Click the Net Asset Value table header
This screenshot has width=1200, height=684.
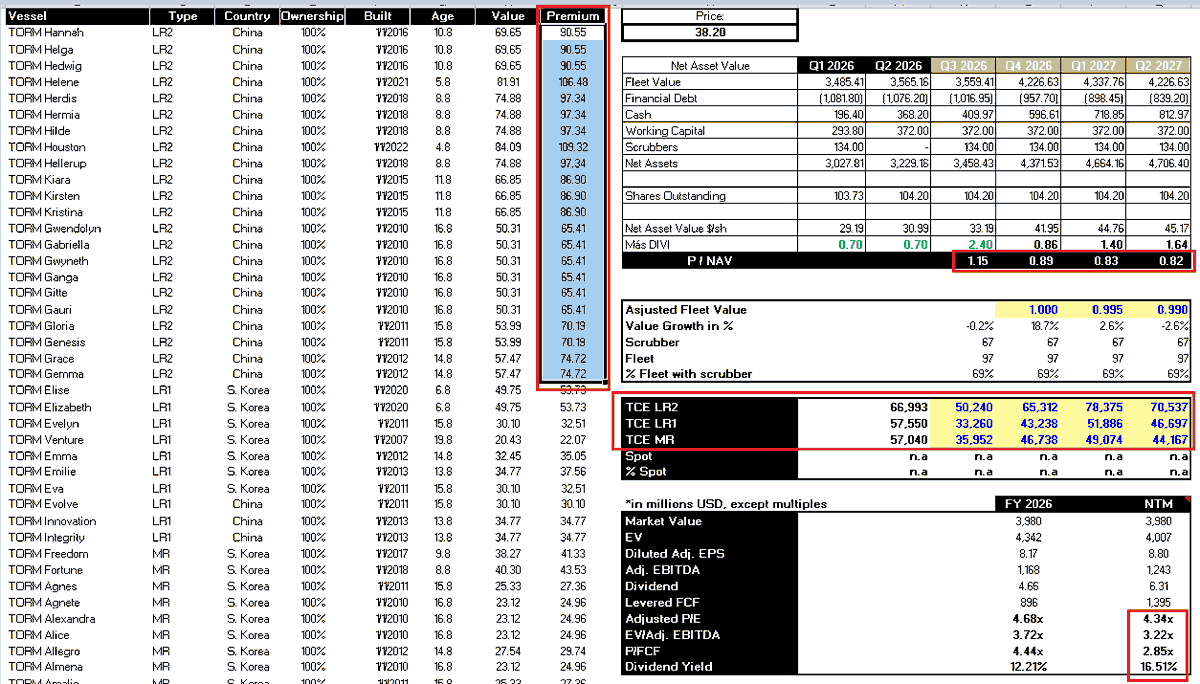(709, 66)
